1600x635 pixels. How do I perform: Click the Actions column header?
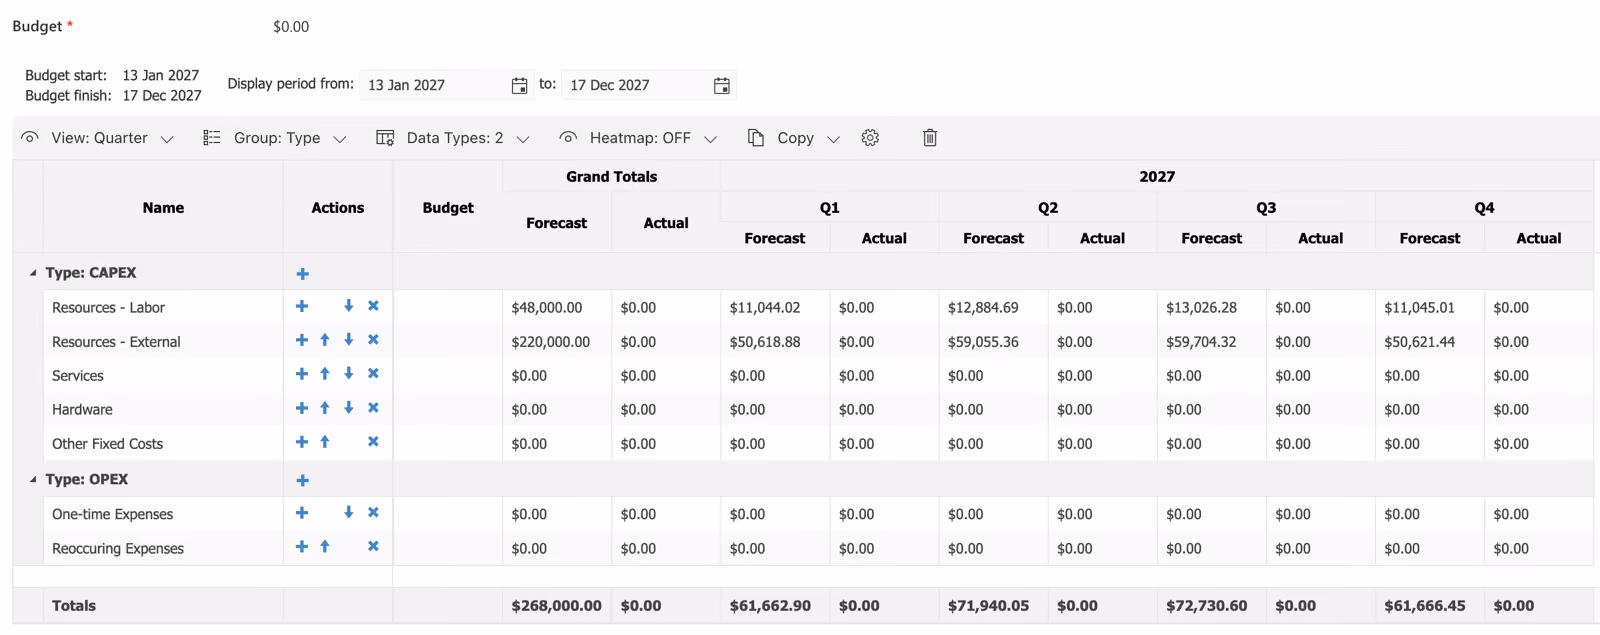coord(338,208)
